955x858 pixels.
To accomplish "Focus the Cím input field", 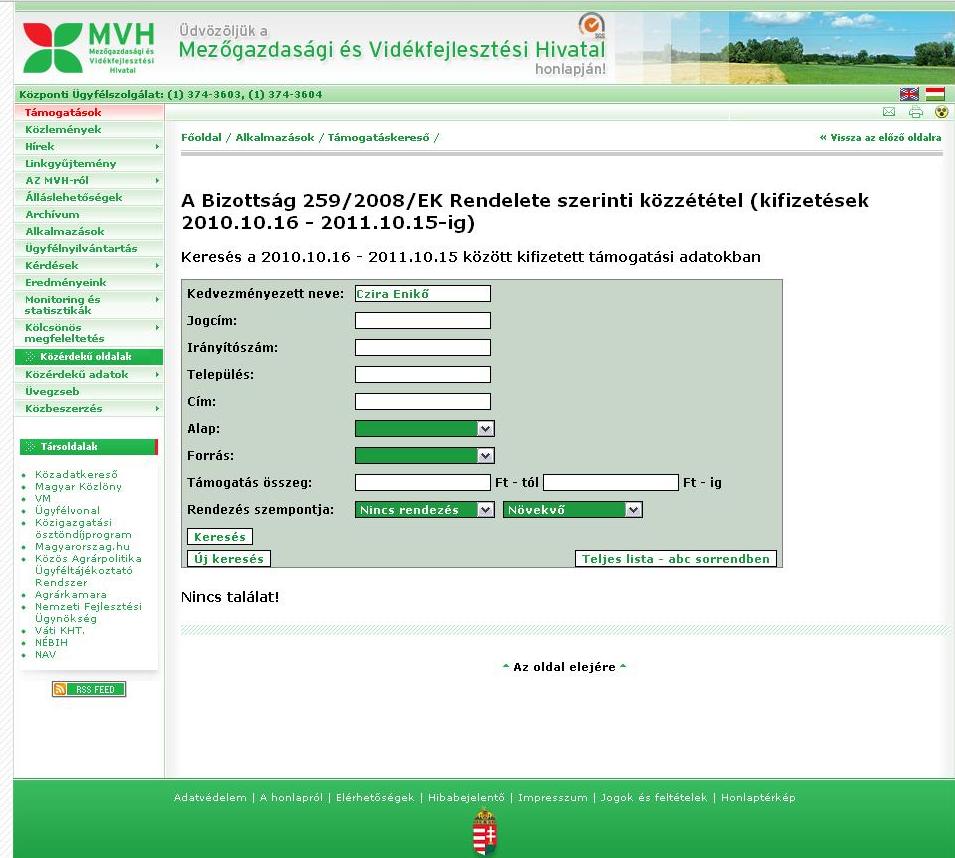I will (423, 401).
